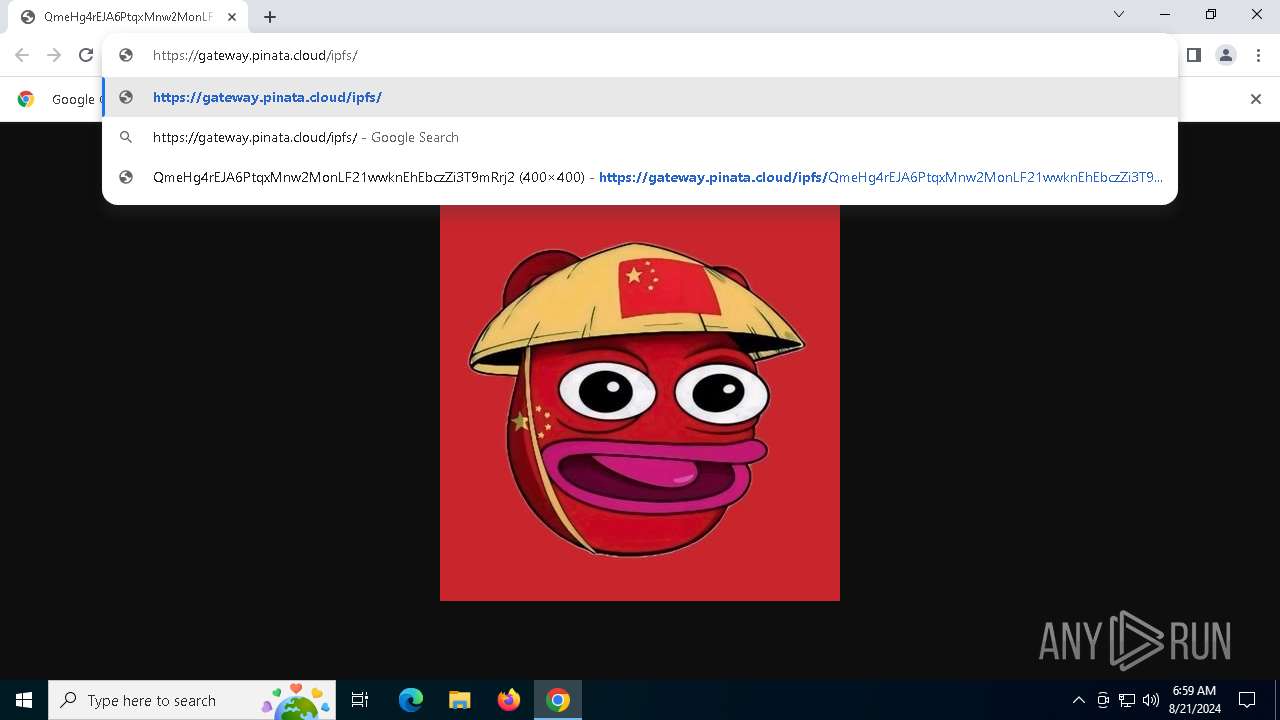Image resolution: width=1280 pixels, height=720 pixels.
Task: Open a new browser tab
Action: click(x=270, y=17)
